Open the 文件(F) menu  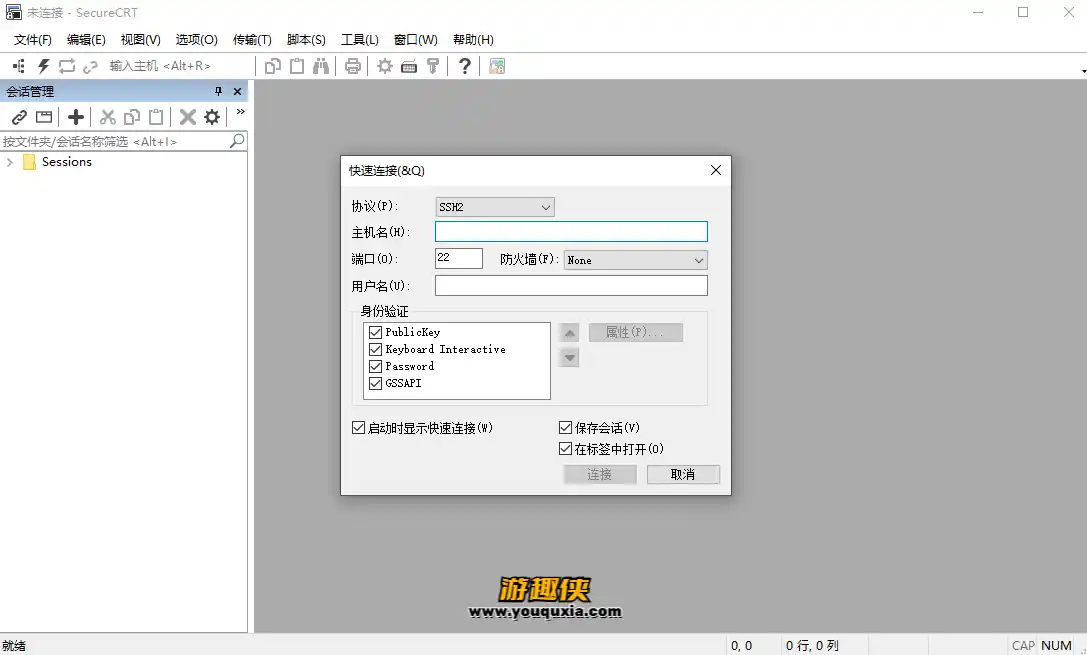[33, 40]
